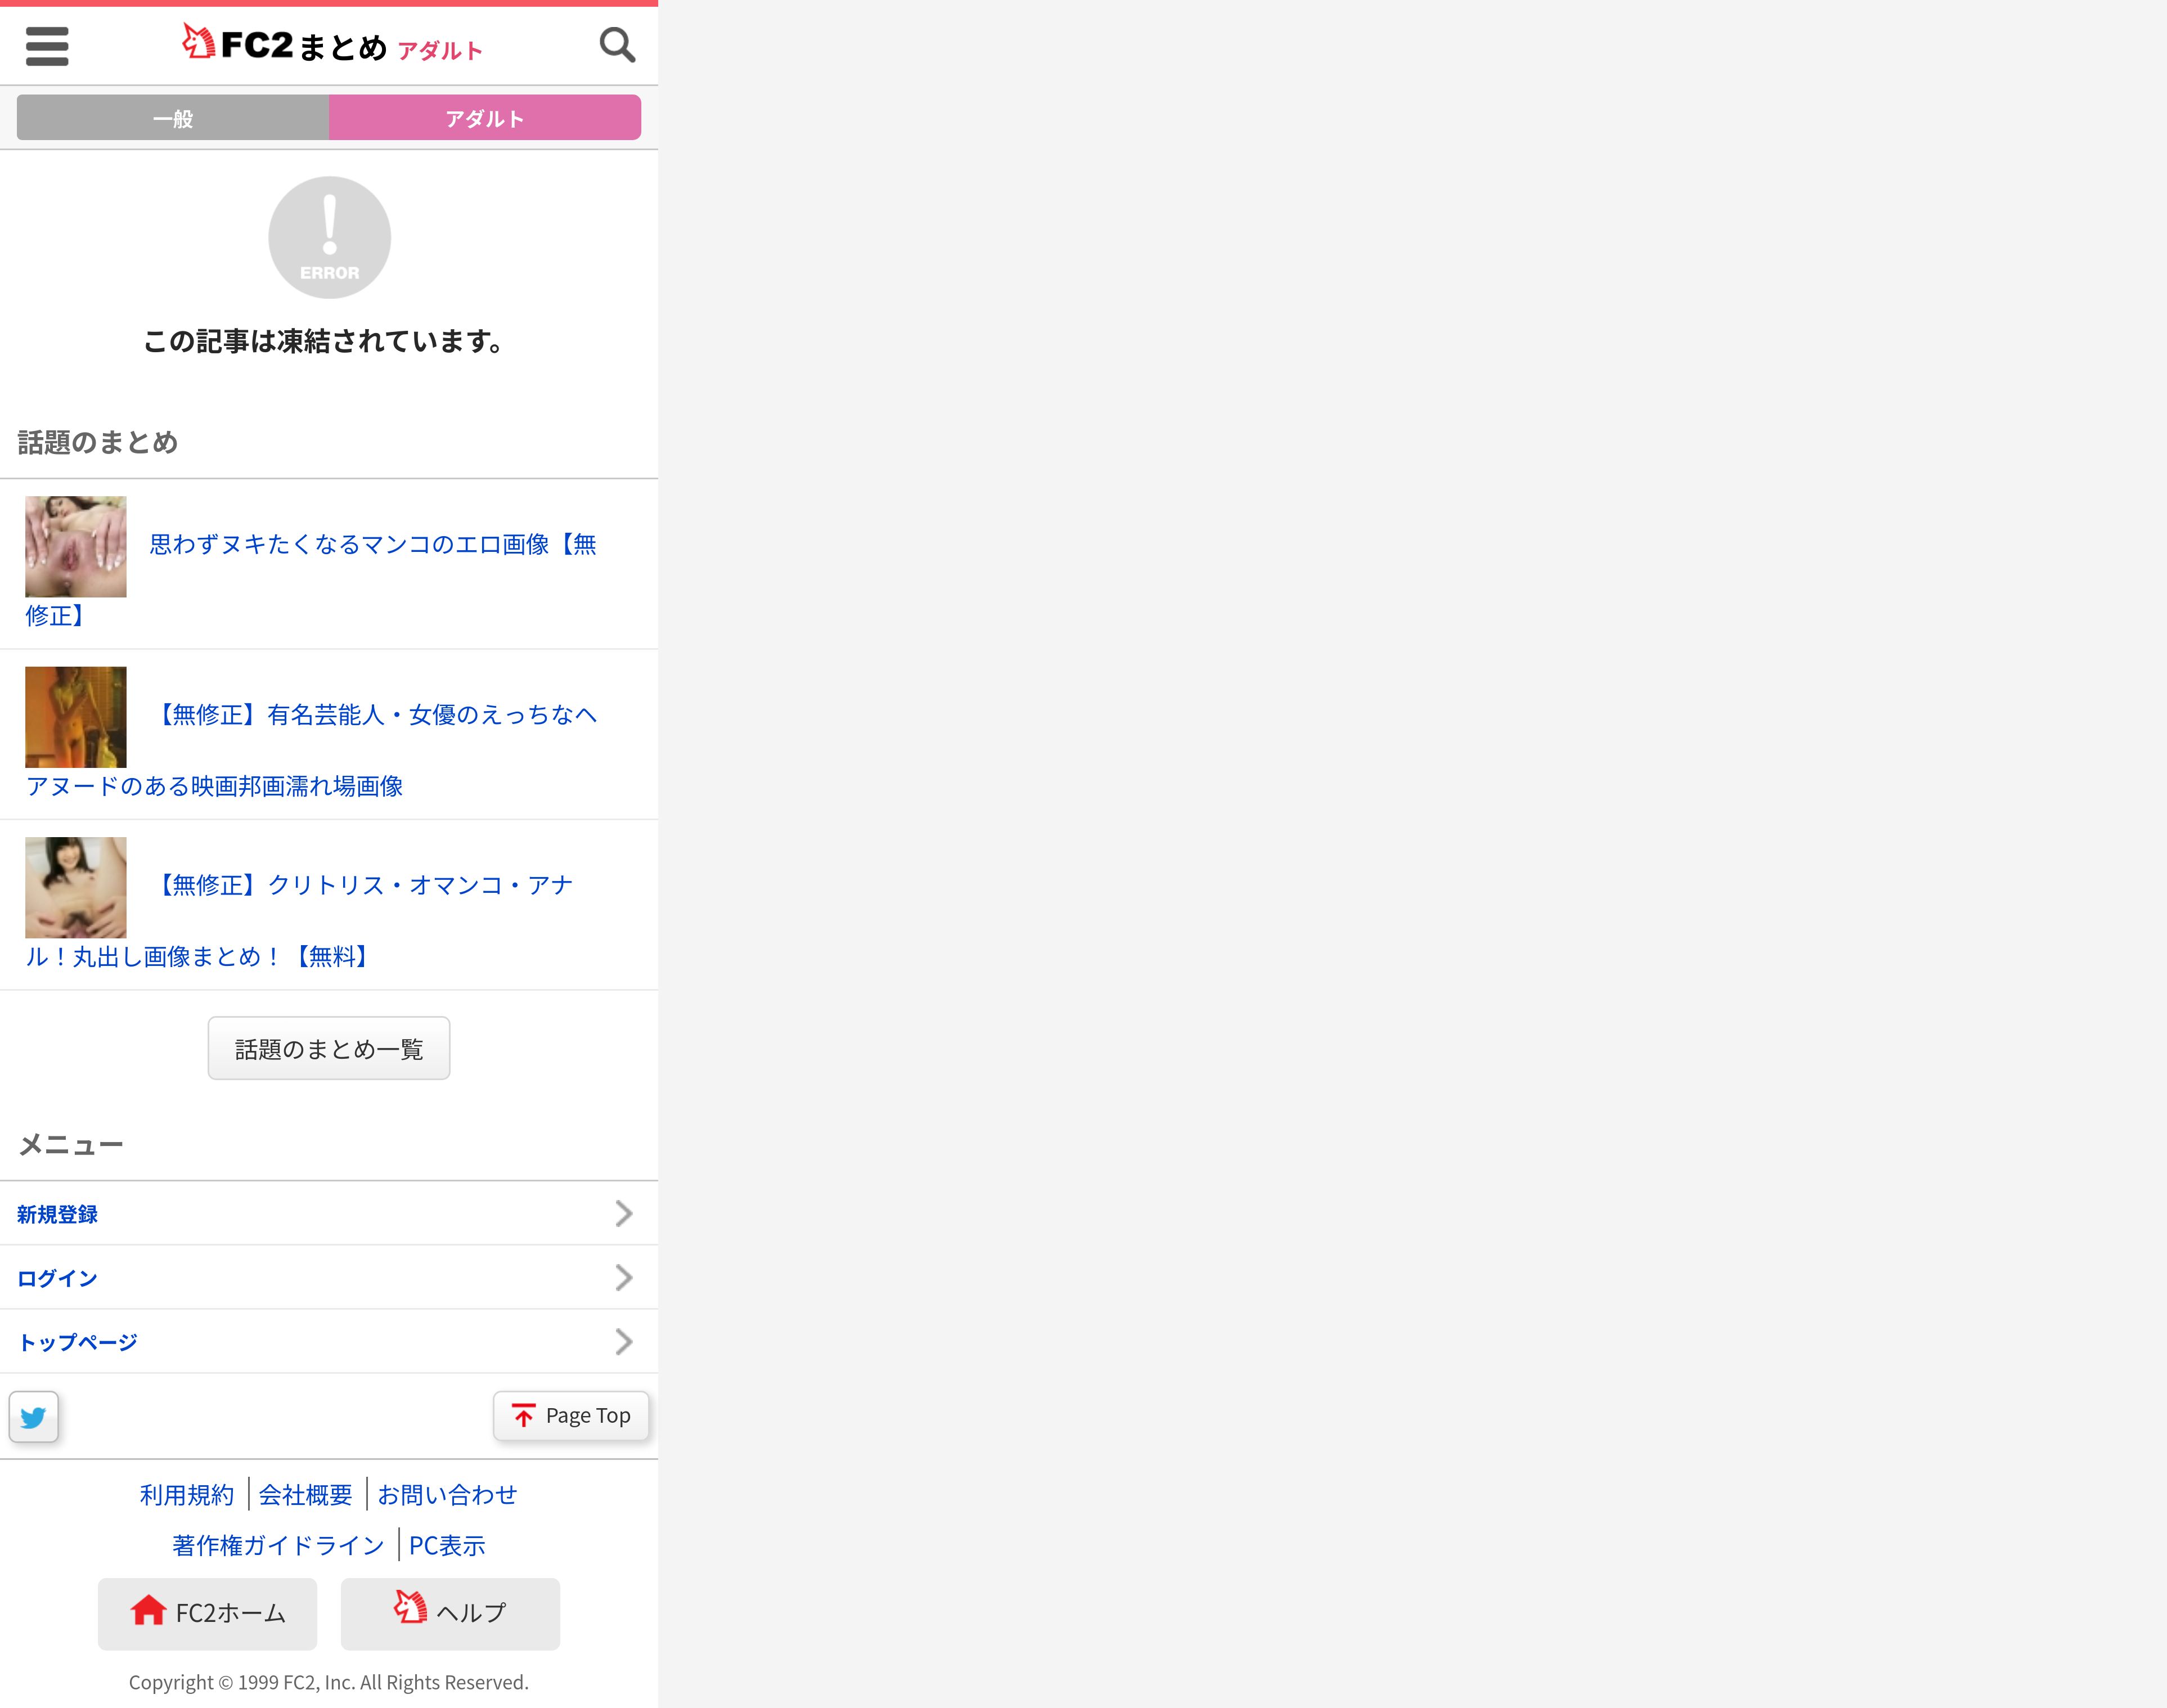Click the 新規登録 menu text
The width and height of the screenshot is (2167, 1708).
(57, 1214)
